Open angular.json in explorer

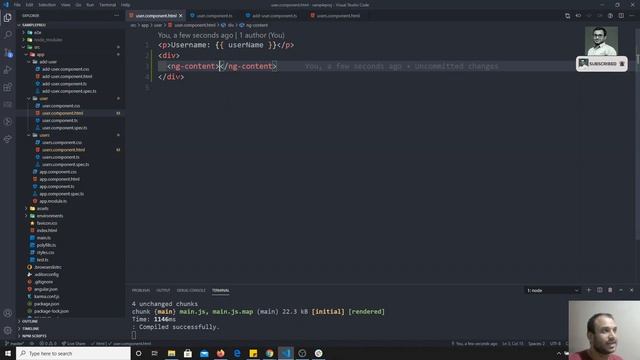[x=45, y=289]
